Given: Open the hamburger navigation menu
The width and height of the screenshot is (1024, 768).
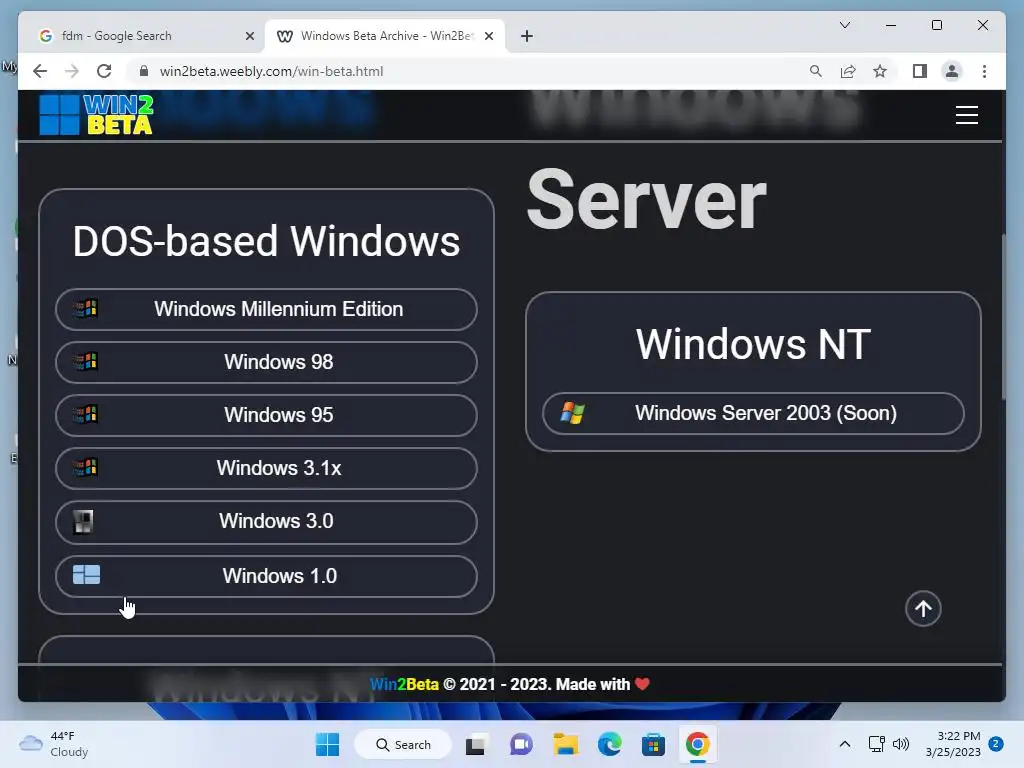Looking at the screenshot, I should click(x=967, y=115).
